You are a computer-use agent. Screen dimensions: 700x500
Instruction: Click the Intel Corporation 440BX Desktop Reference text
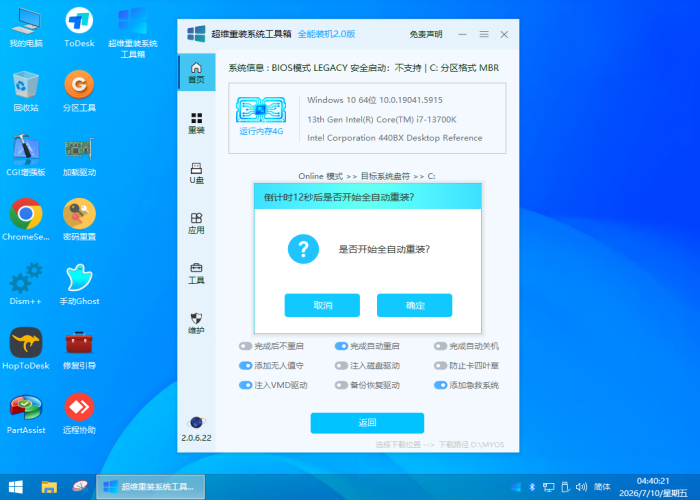click(x=395, y=138)
